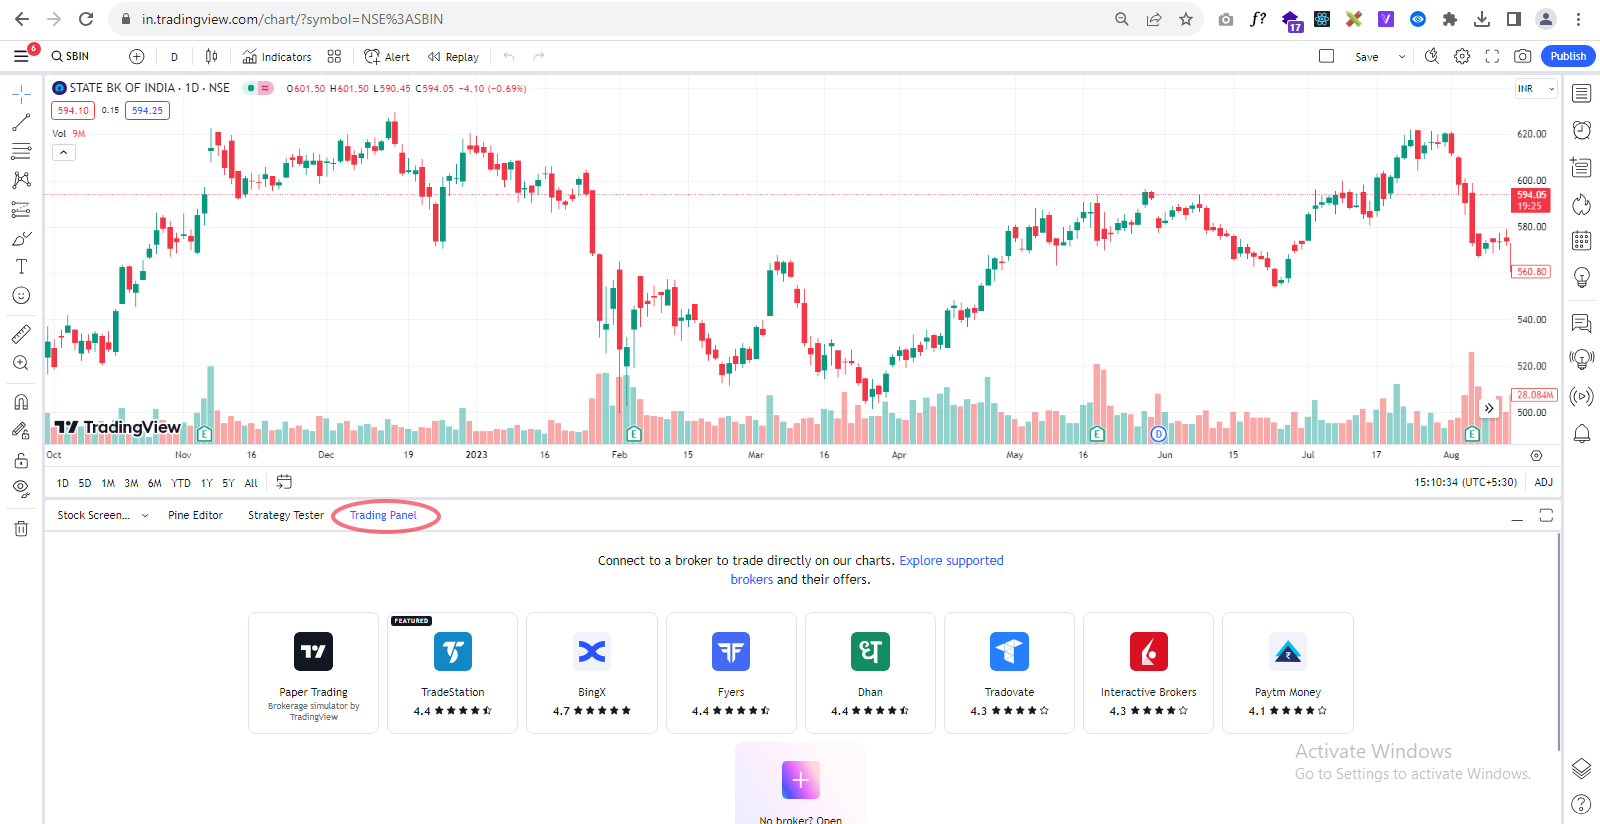Open the forecasting and measurement tools
Image resolution: width=1600 pixels, height=824 pixels.
21,209
